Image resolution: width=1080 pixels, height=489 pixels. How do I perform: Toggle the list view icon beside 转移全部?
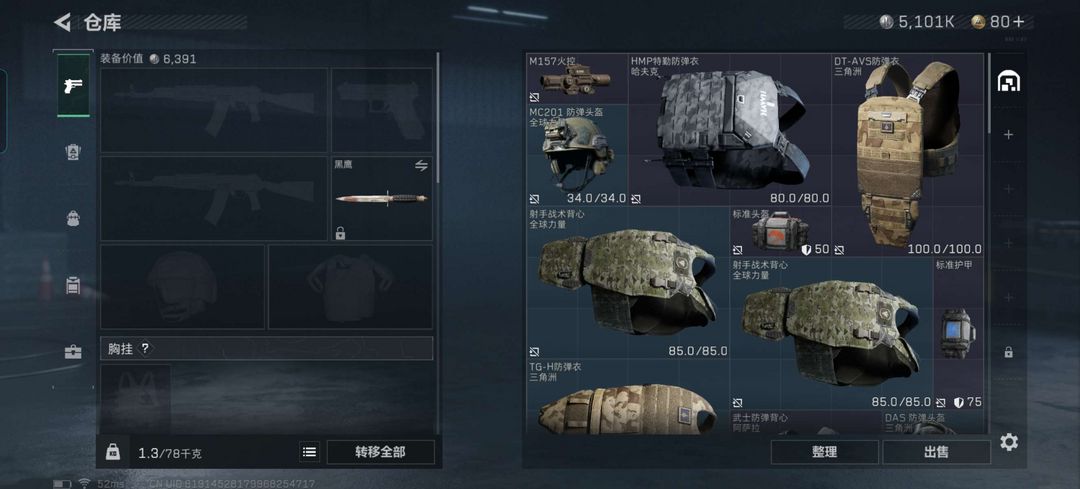[310, 452]
